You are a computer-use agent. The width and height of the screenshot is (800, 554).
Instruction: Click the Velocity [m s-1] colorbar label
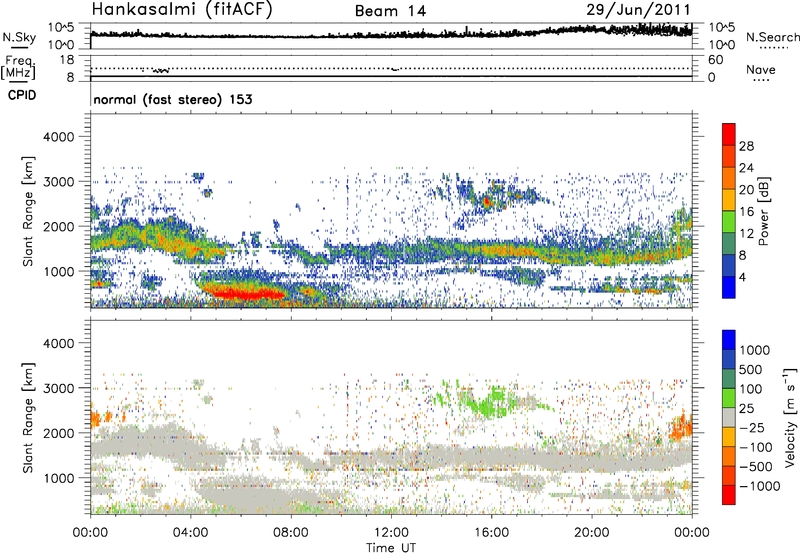coord(790,417)
